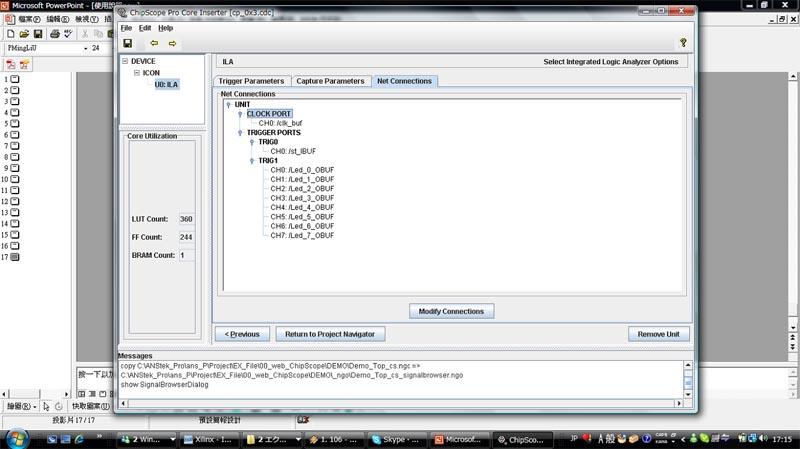The width and height of the screenshot is (800, 449).
Task: Collapse the CLOCK PORT node
Action: click(240, 114)
